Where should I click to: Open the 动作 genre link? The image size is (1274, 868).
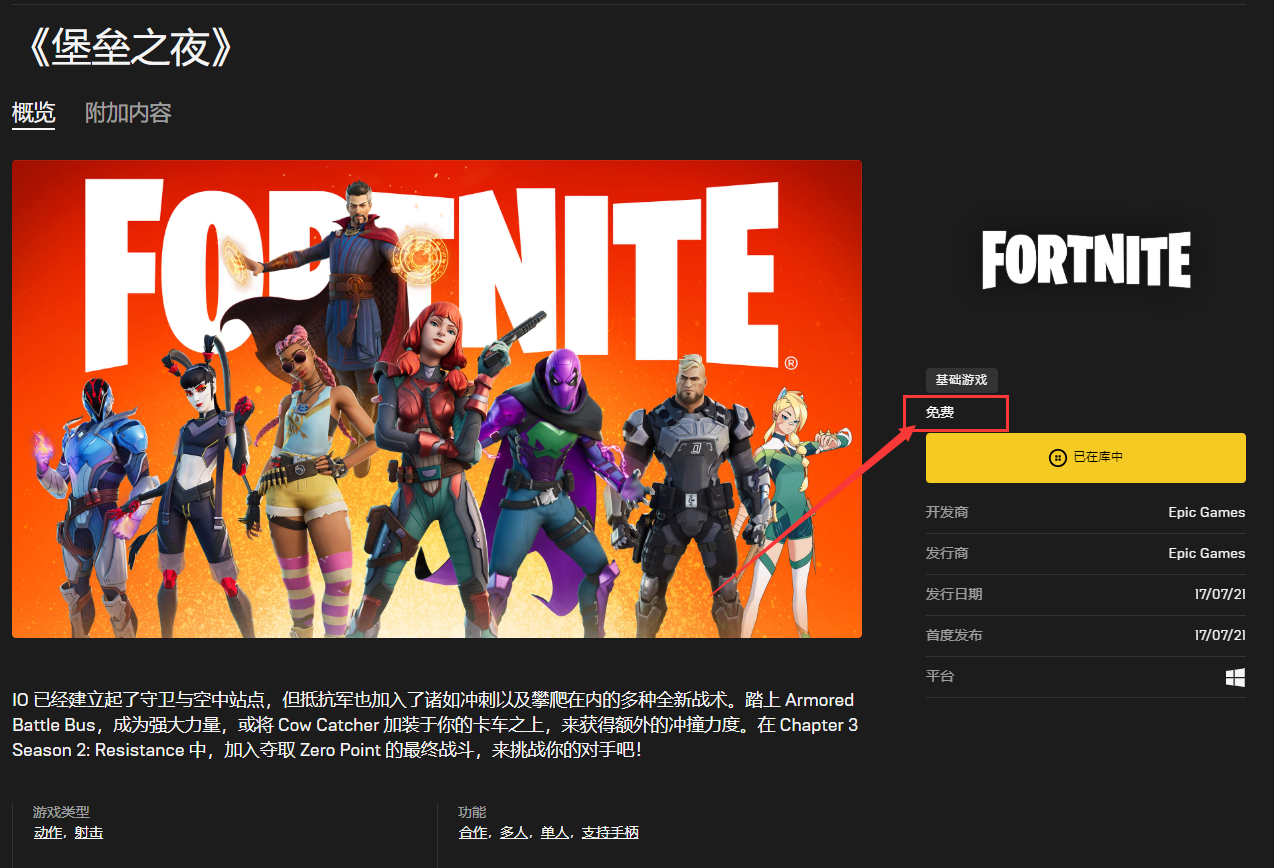(x=47, y=832)
